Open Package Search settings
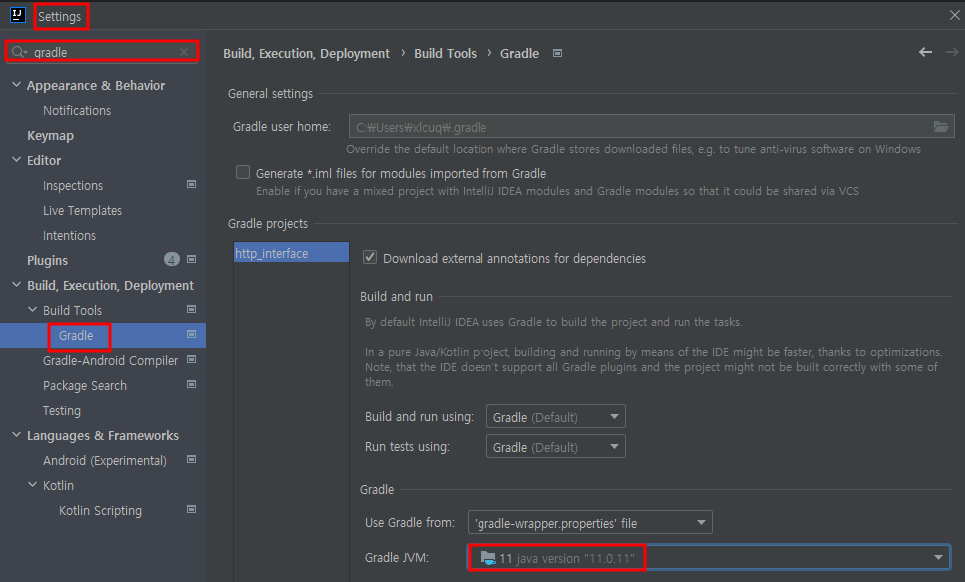 tap(85, 386)
